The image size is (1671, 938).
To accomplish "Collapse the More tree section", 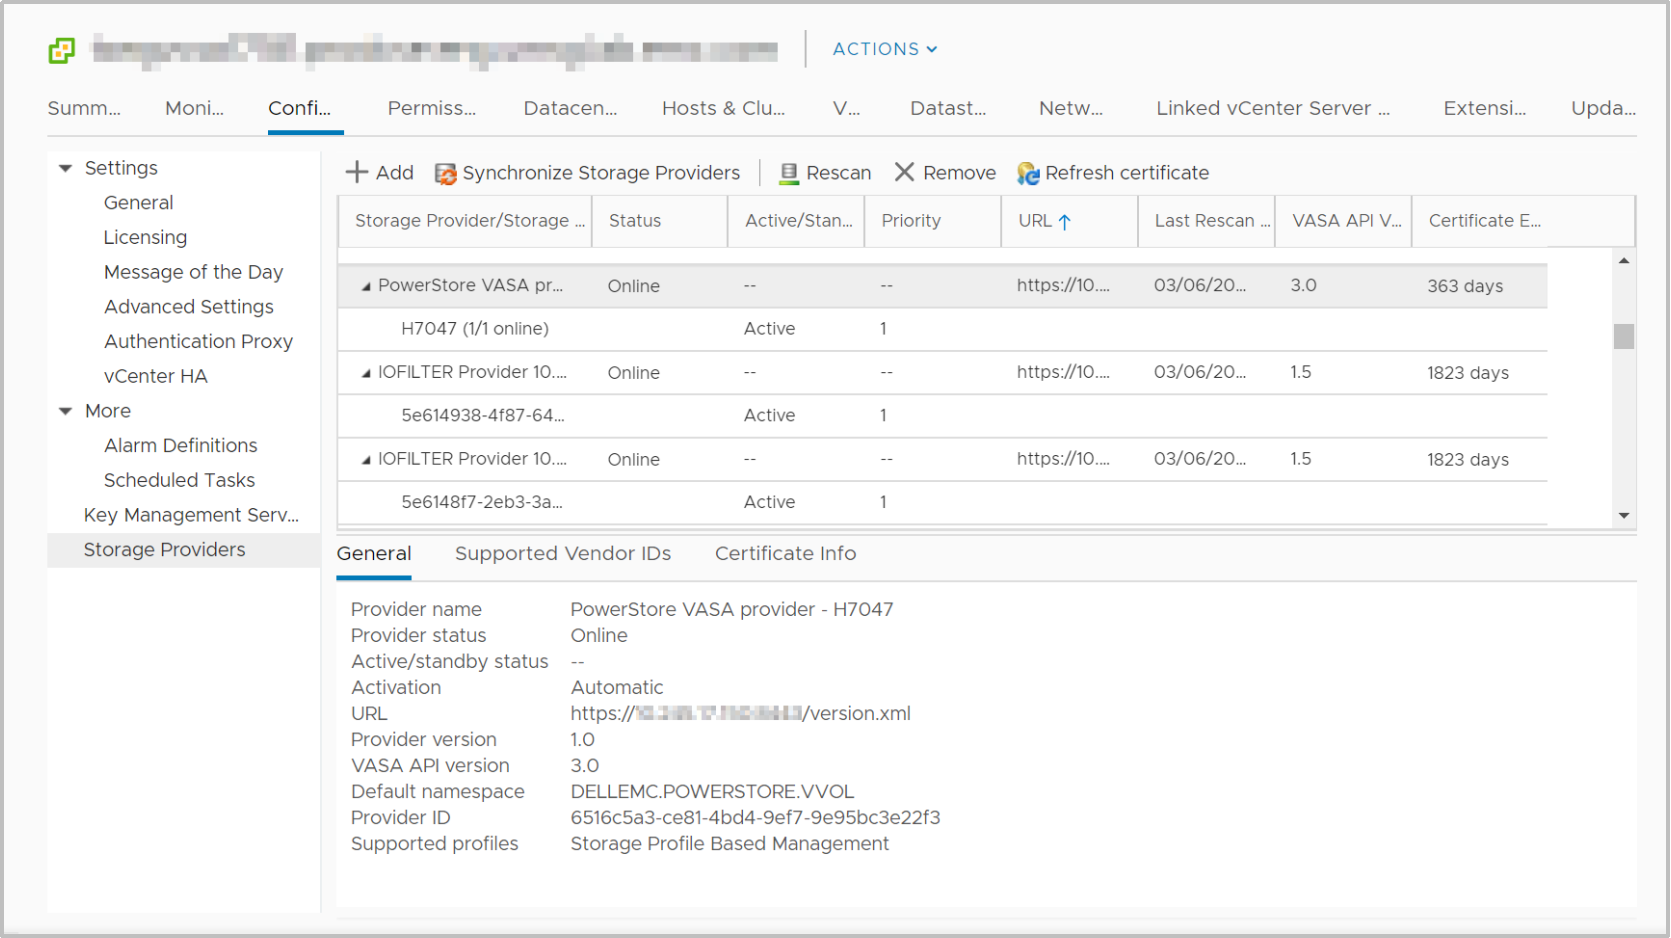I will tap(66, 411).
